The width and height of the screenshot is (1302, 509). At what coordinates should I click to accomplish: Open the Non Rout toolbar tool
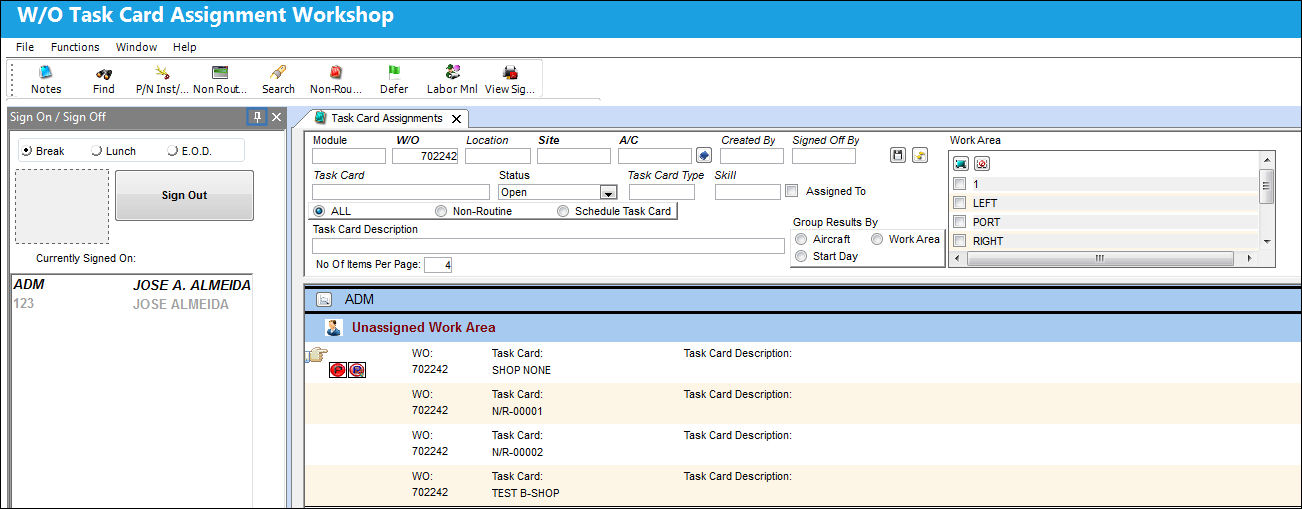click(x=220, y=80)
